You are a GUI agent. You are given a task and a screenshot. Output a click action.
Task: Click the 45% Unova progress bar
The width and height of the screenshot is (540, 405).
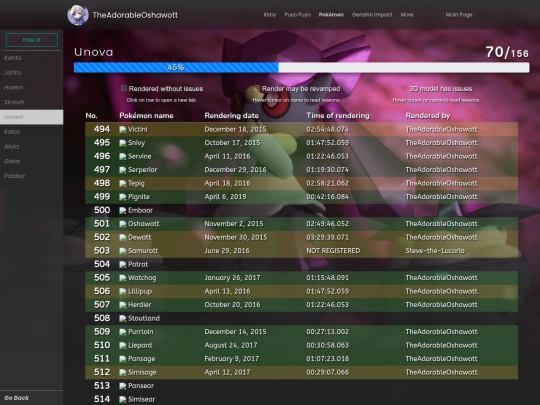coord(301,68)
